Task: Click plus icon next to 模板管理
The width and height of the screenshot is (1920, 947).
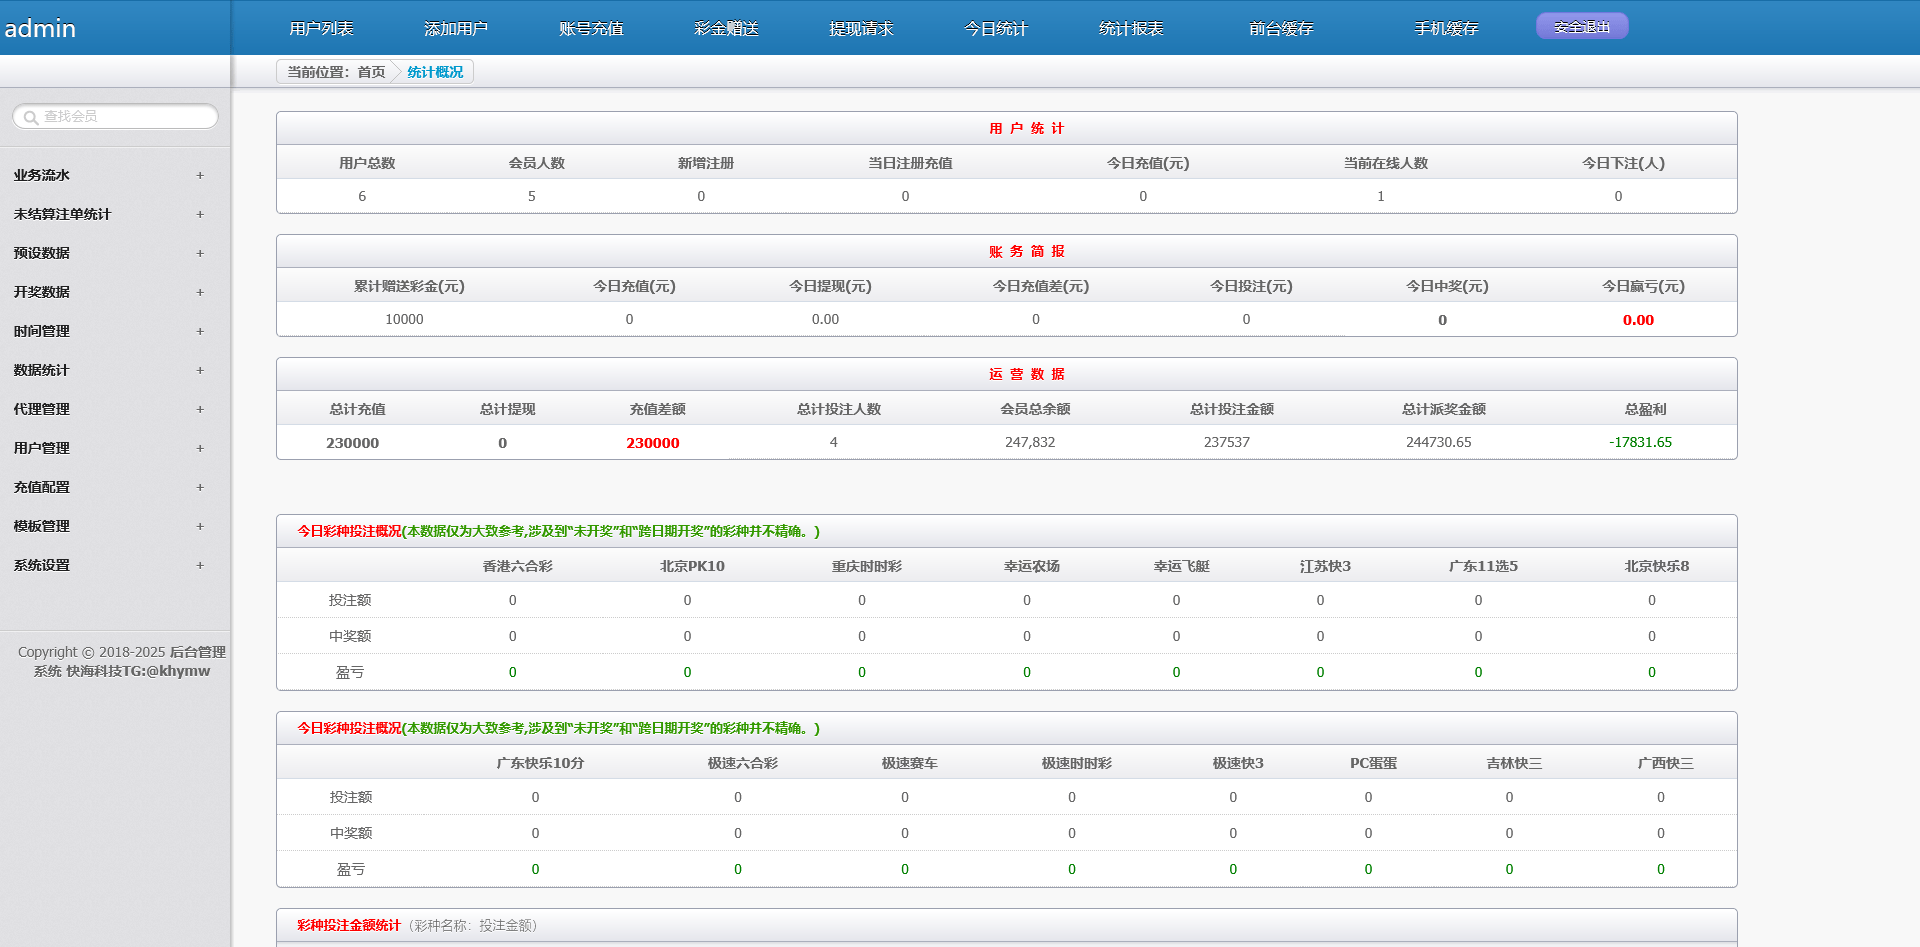Action: (x=200, y=526)
